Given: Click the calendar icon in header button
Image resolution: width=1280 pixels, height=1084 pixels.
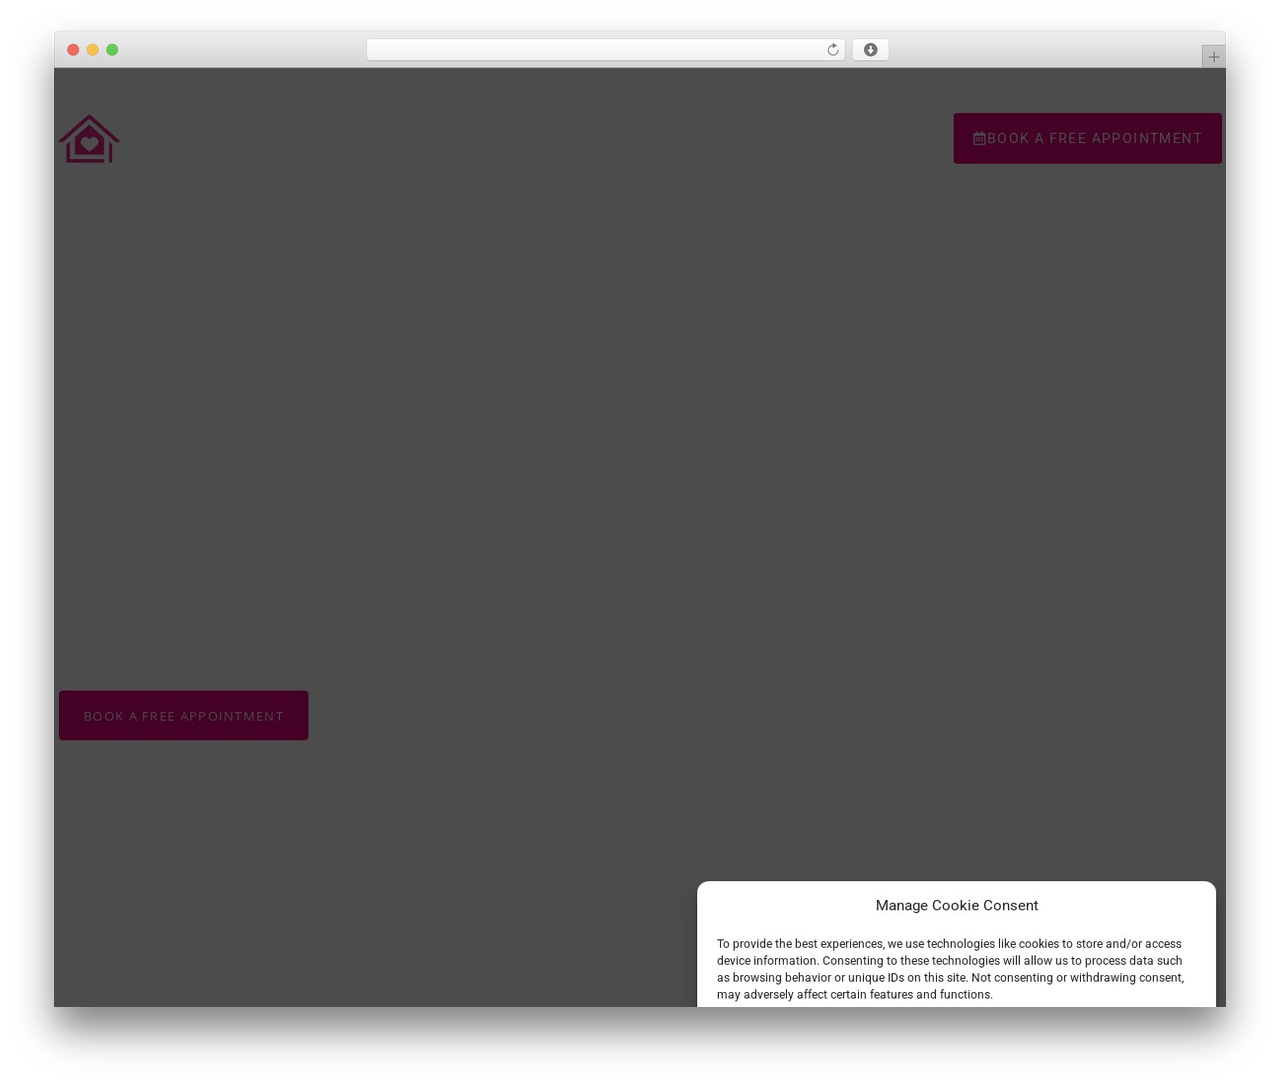Looking at the screenshot, I should coord(979,139).
